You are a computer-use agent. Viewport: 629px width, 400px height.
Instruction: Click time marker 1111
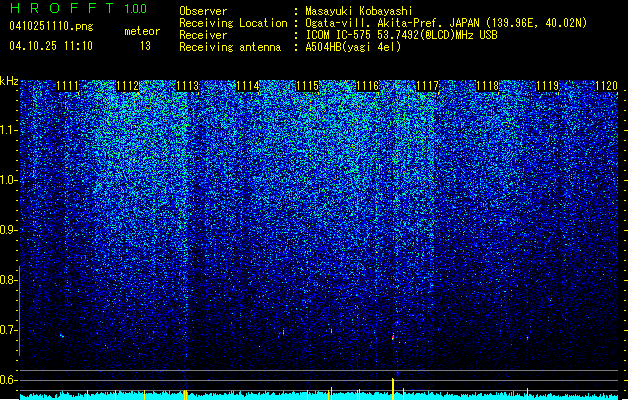tap(67, 86)
